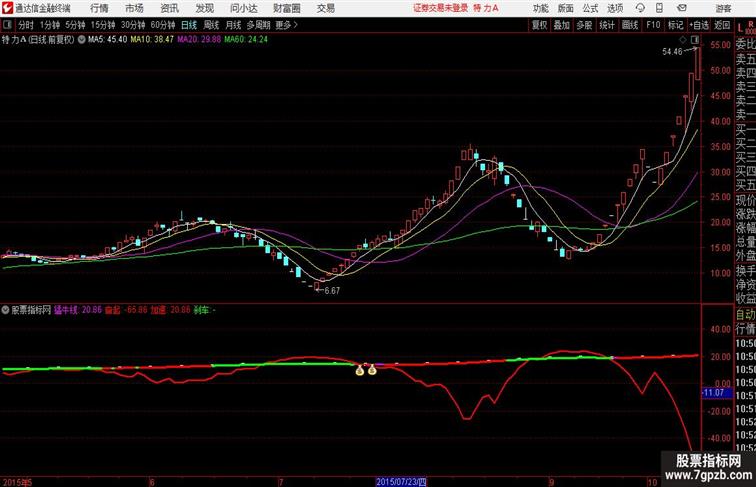The image size is (756, 487).
Task: Switch to the 15分钟 period tab
Action: tap(103, 25)
